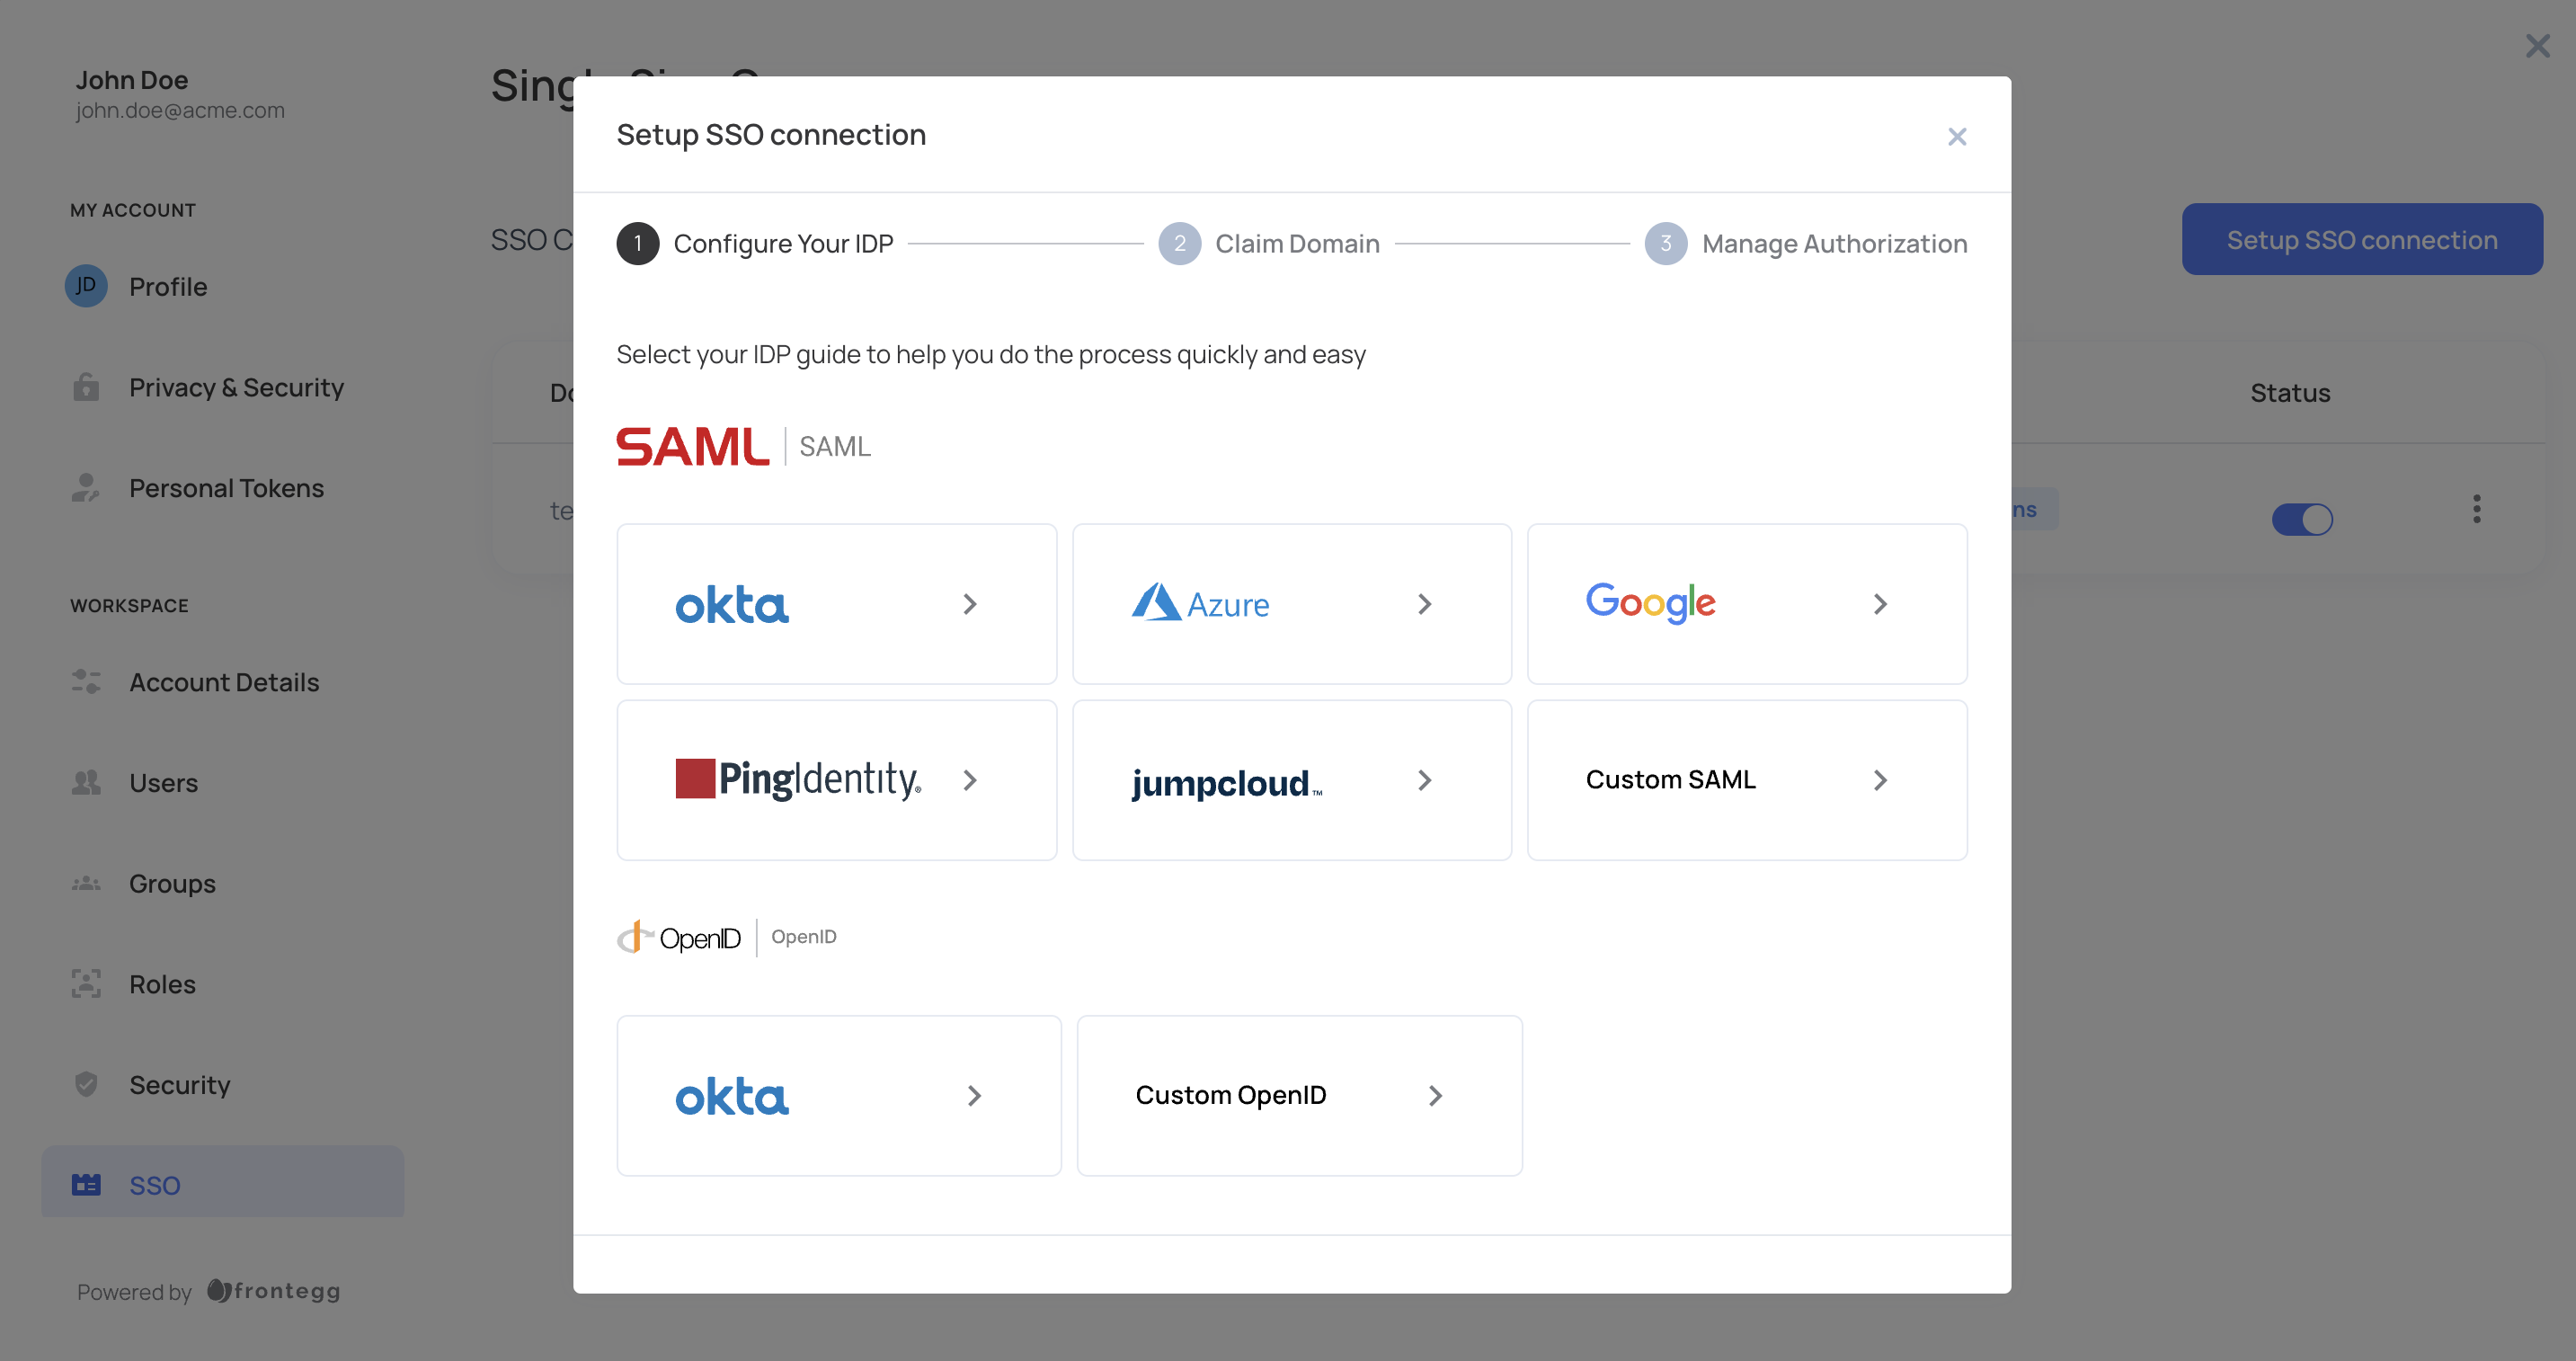Image resolution: width=2576 pixels, height=1361 pixels.
Task: Choose the Google SAML provider card
Action: pos(1746,604)
